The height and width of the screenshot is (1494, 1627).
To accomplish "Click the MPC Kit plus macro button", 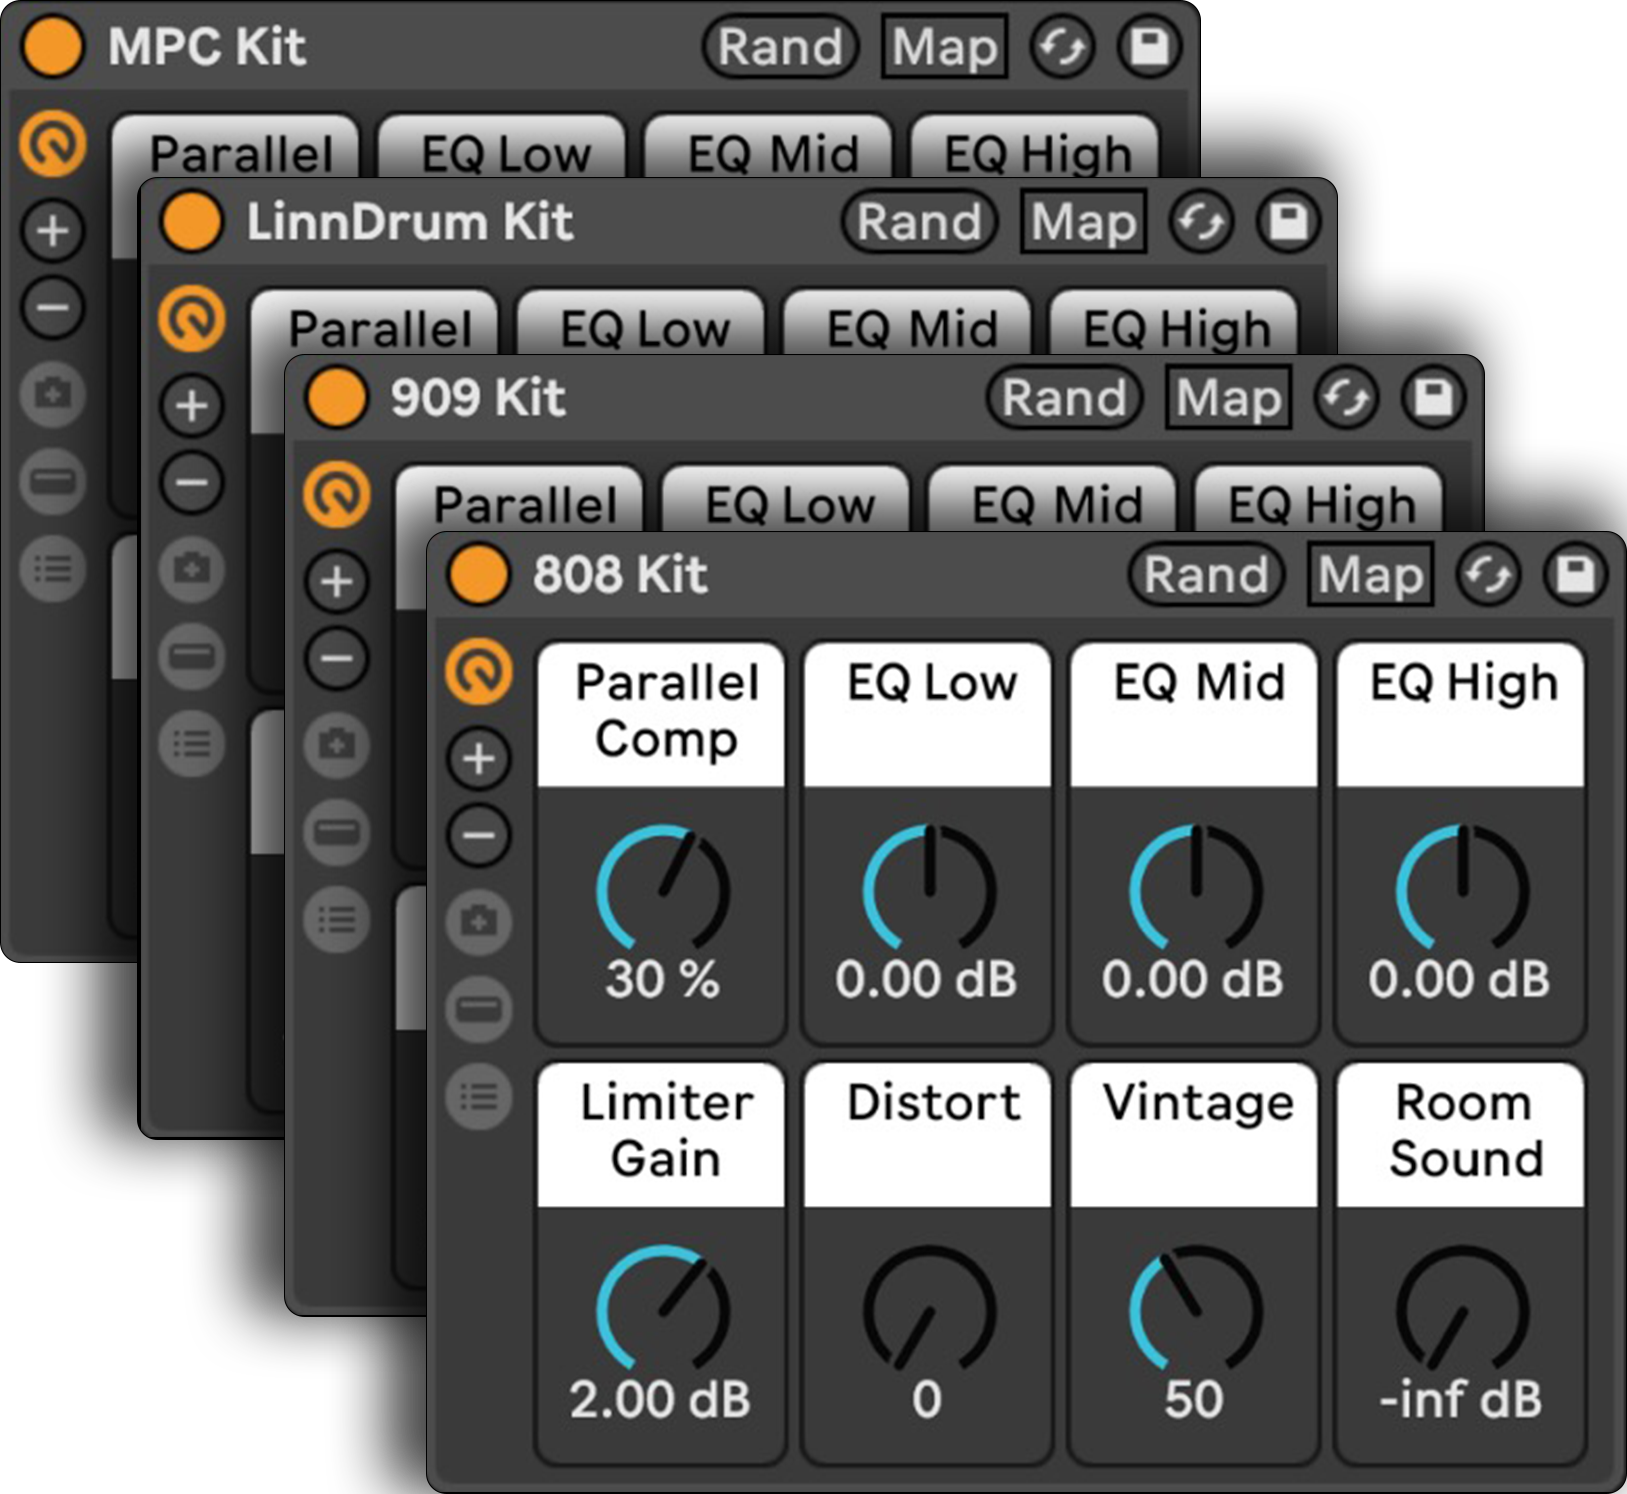I will point(52,231).
